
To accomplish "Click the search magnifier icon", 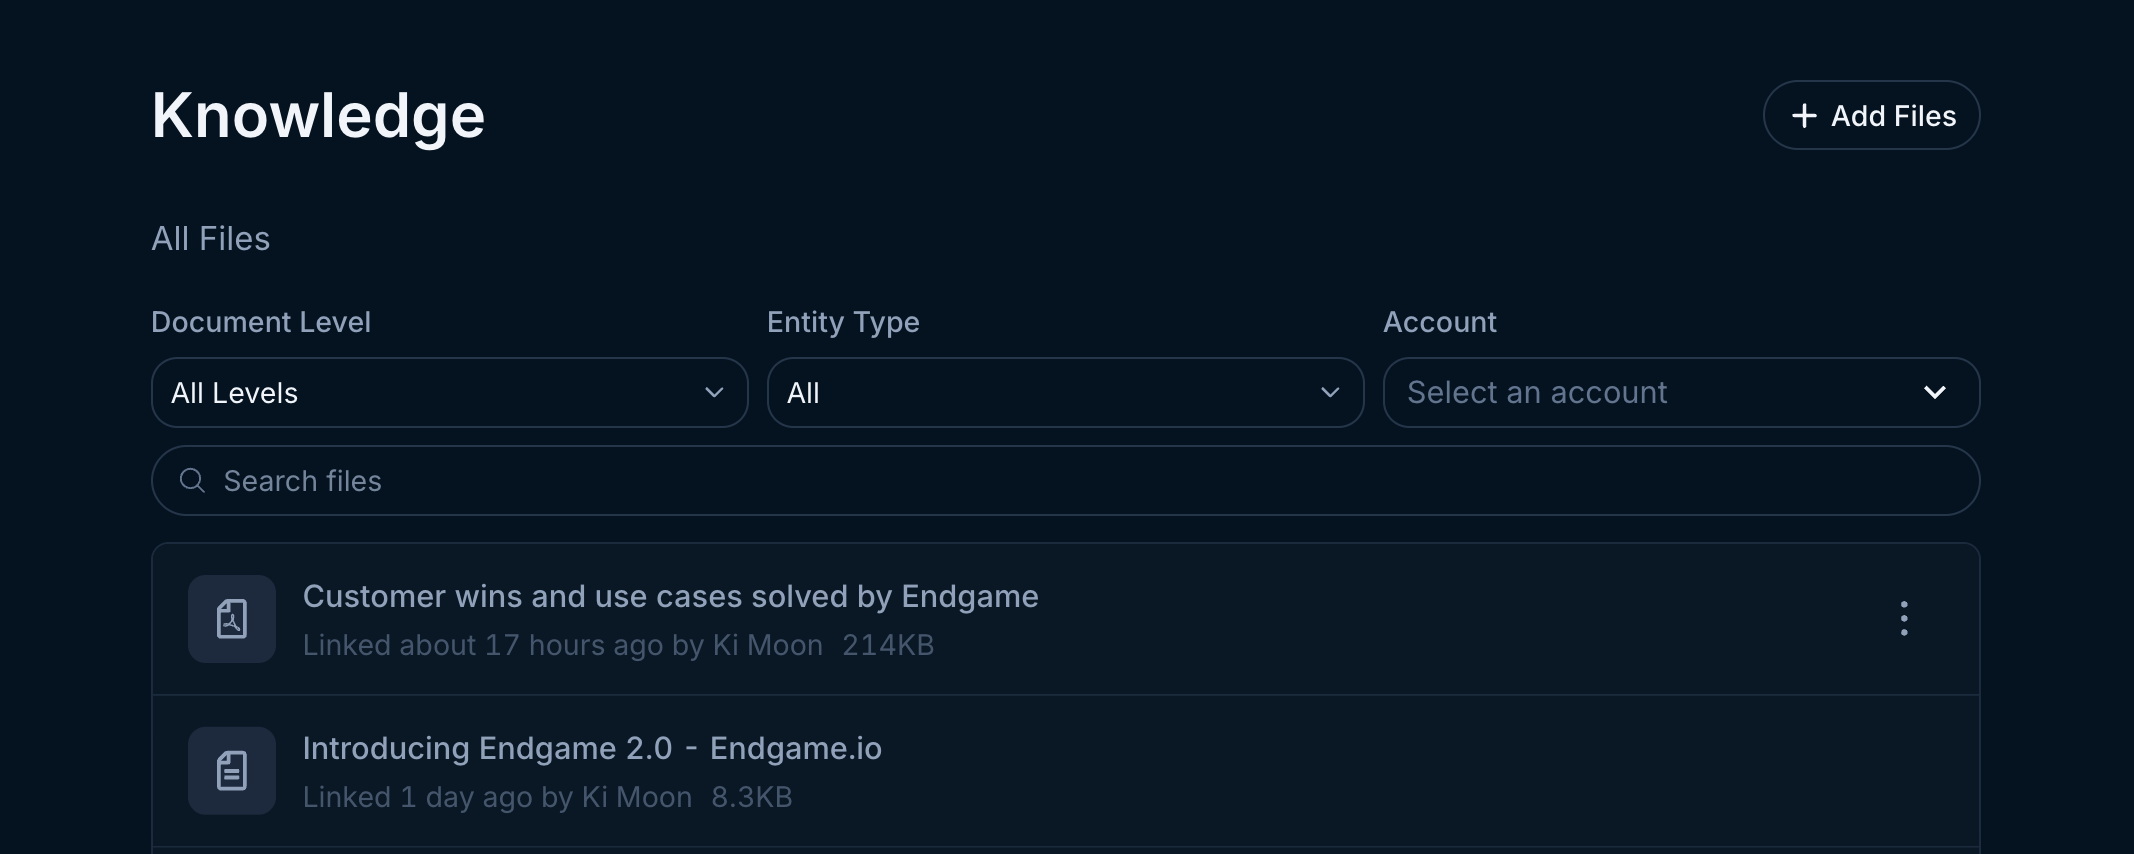I will click(x=191, y=480).
